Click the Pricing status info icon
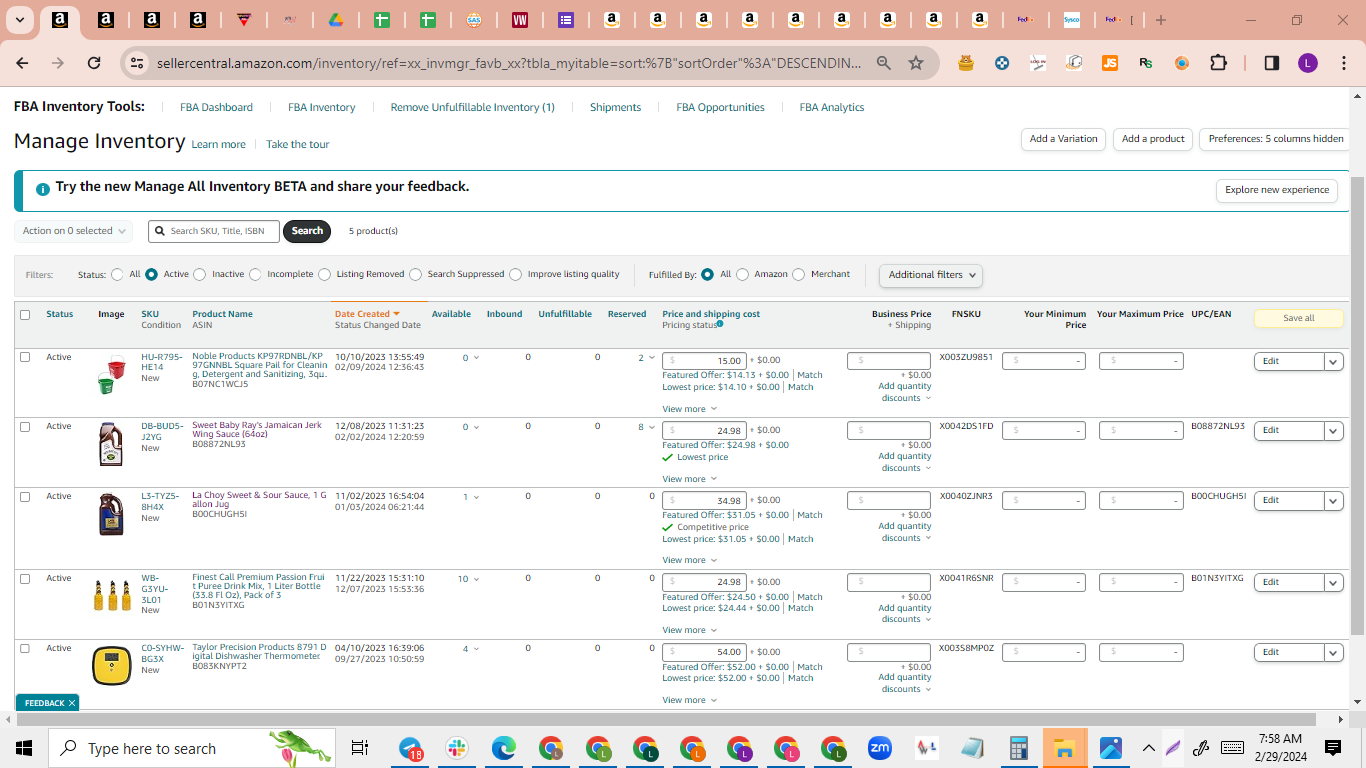Screen dimensions: 1366x768 (x=720, y=324)
